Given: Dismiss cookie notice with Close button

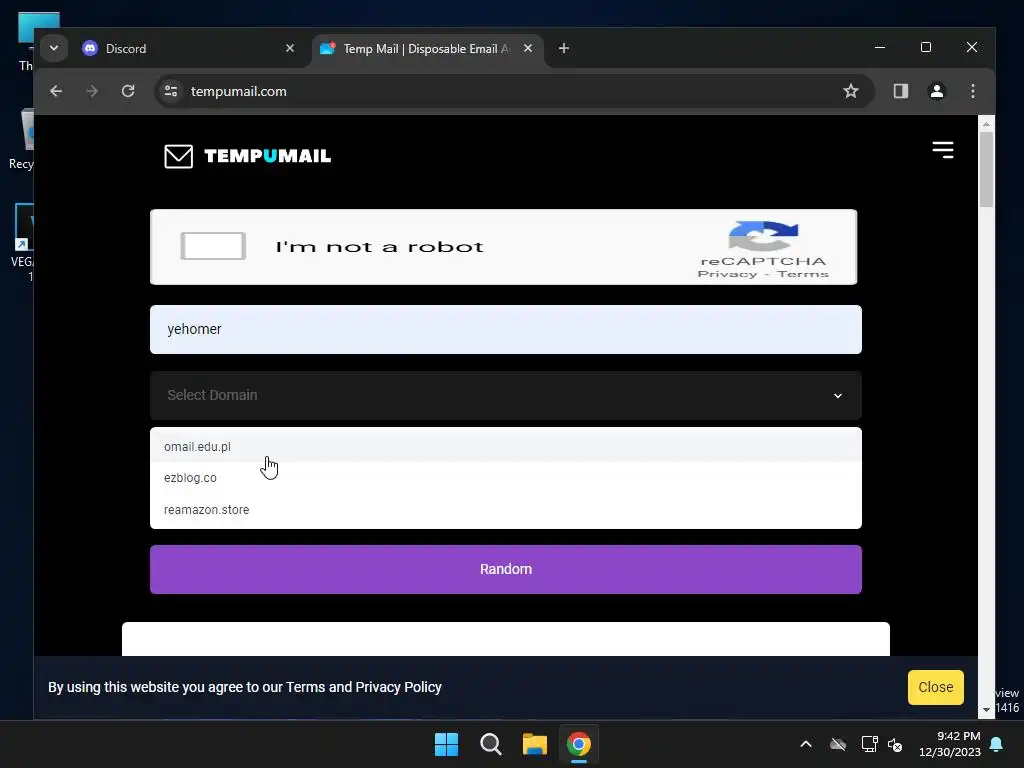Looking at the screenshot, I should tap(935, 687).
